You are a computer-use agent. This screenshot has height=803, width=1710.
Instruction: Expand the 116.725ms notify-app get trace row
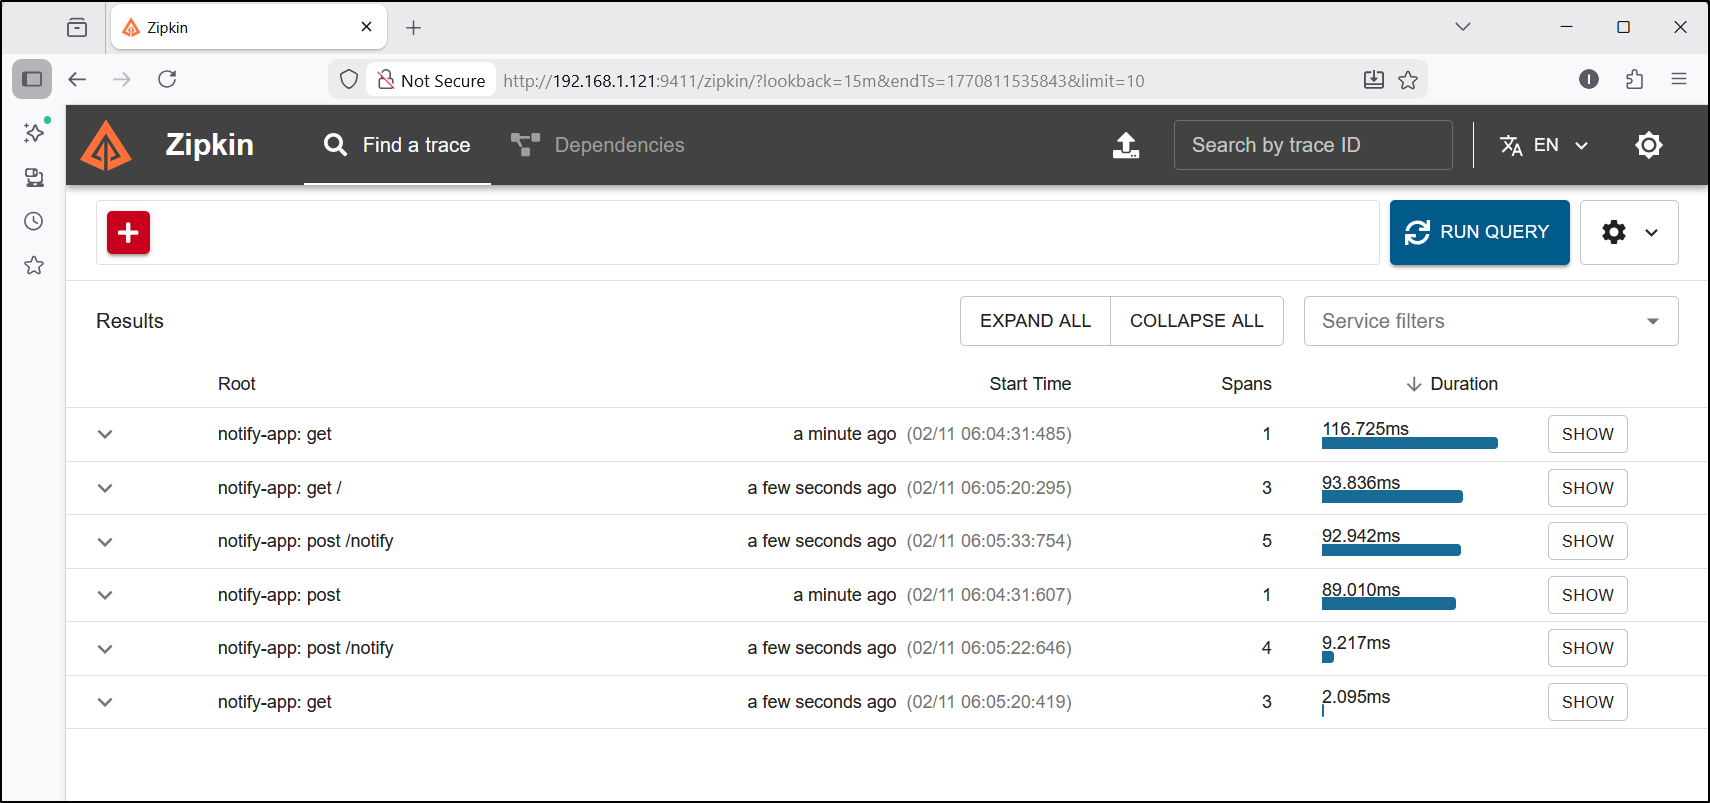(x=105, y=434)
